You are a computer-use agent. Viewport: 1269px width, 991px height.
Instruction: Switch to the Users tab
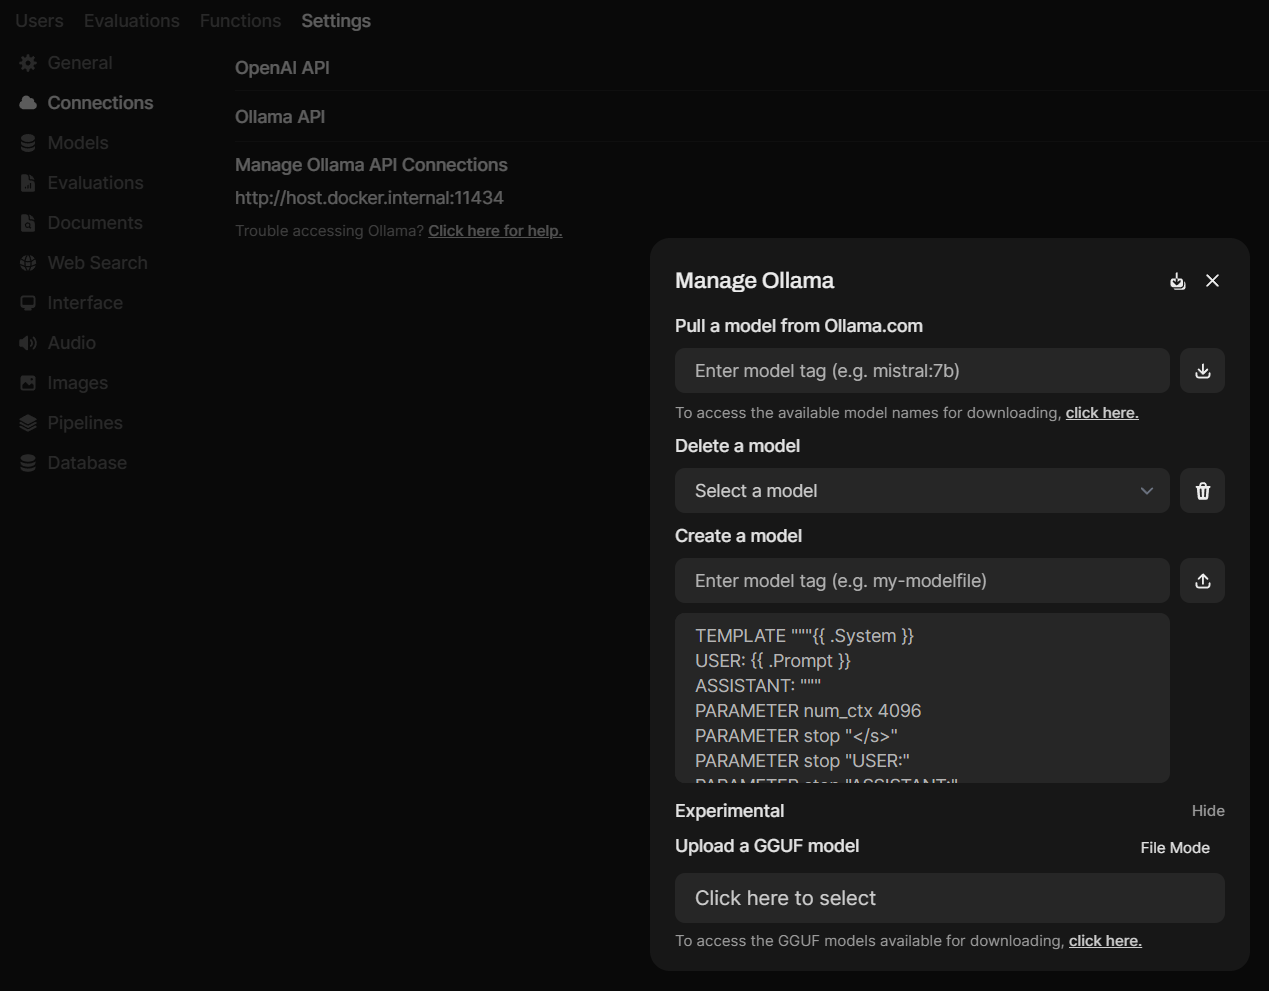(x=39, y=21)
